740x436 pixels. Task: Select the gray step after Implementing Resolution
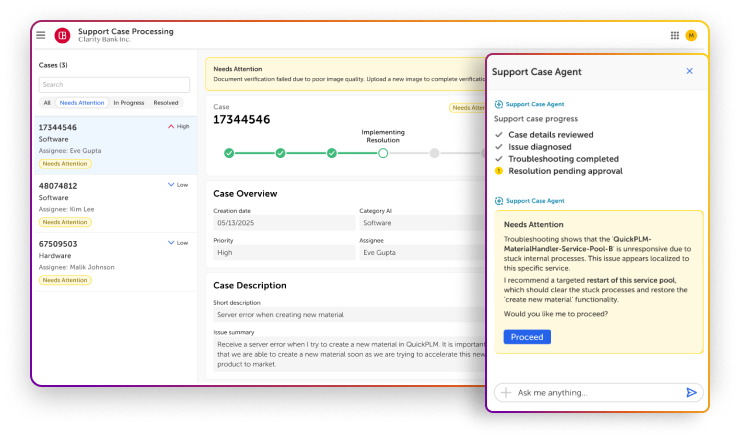(434, 153)
